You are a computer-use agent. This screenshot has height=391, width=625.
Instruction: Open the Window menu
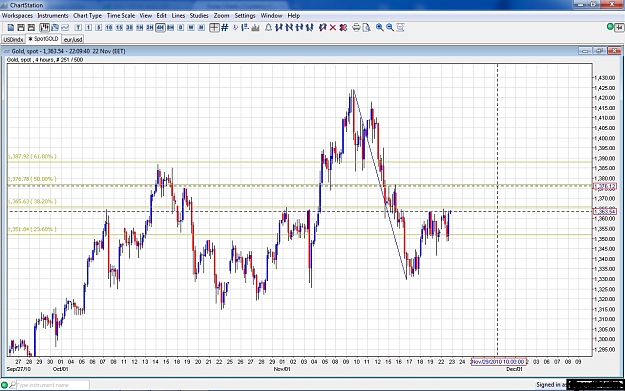pos(271,16)
